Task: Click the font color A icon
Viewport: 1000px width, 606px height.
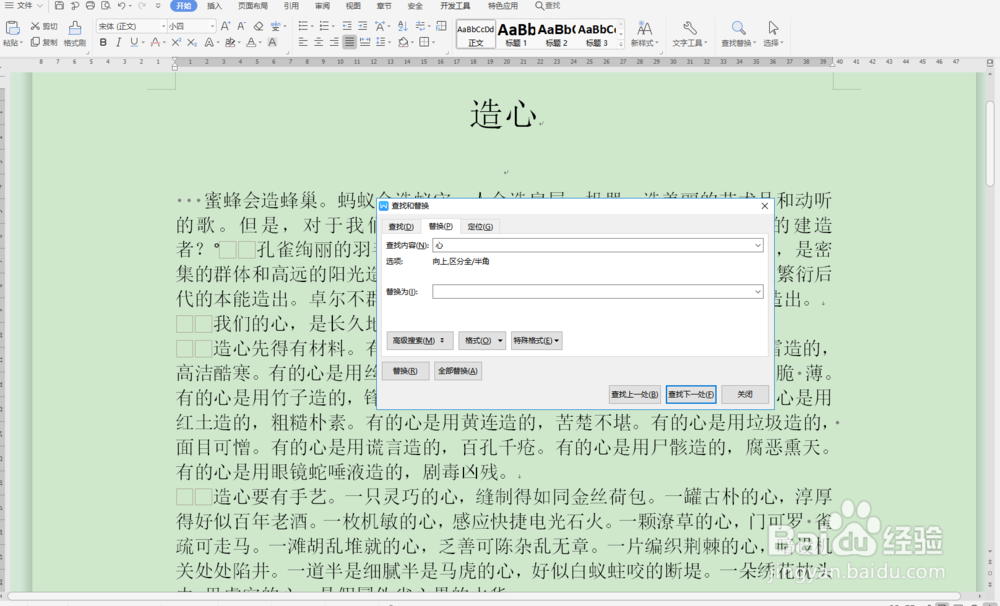Action: point(251,42)
